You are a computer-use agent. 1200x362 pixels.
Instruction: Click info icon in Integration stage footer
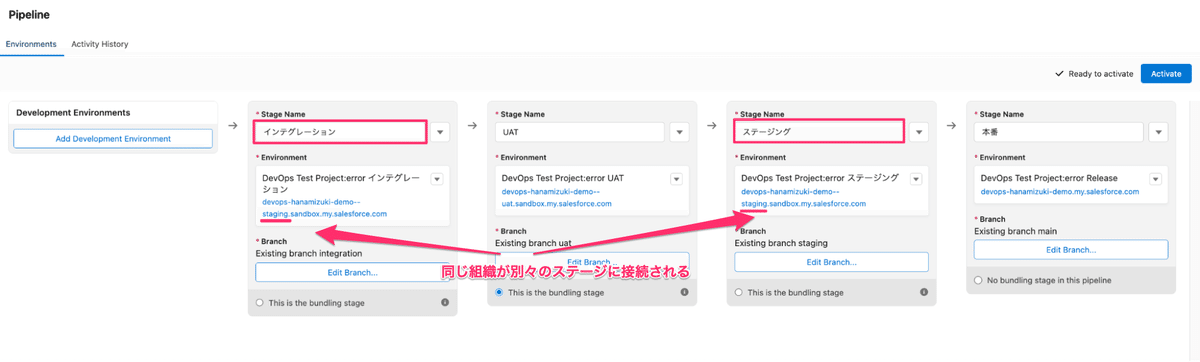445,302
